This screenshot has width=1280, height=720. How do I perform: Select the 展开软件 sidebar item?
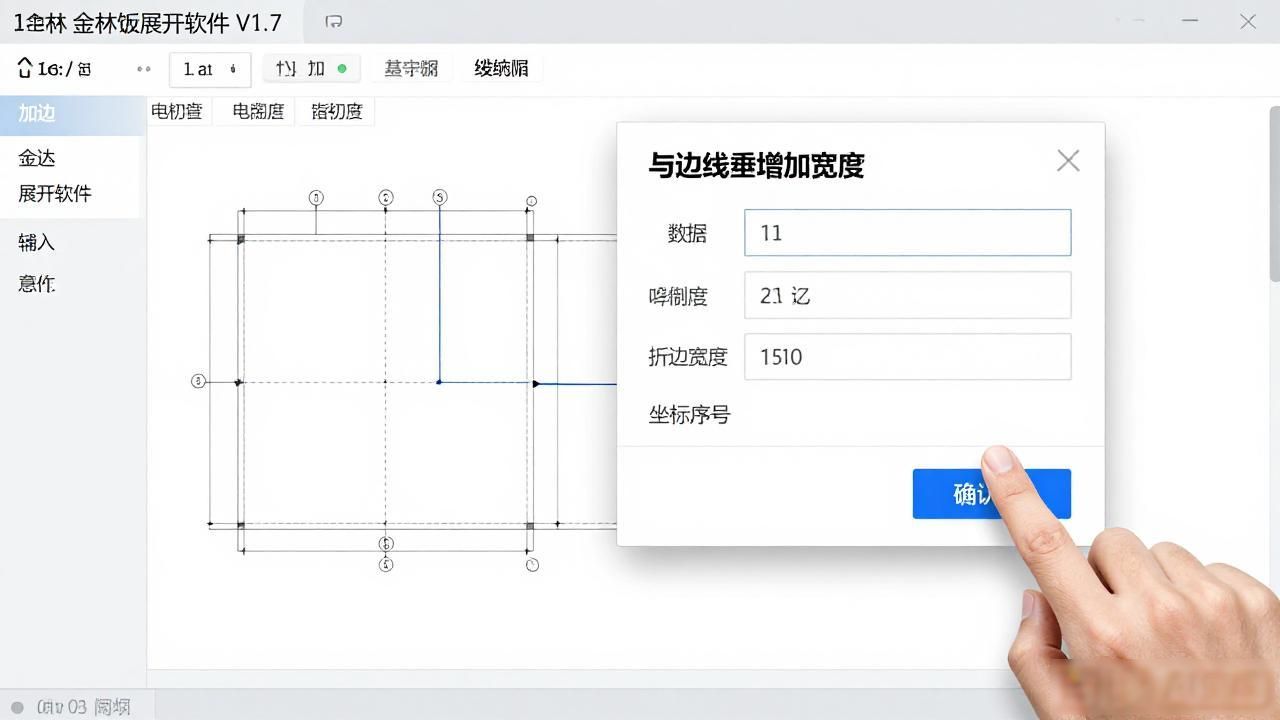pos(55,194)
